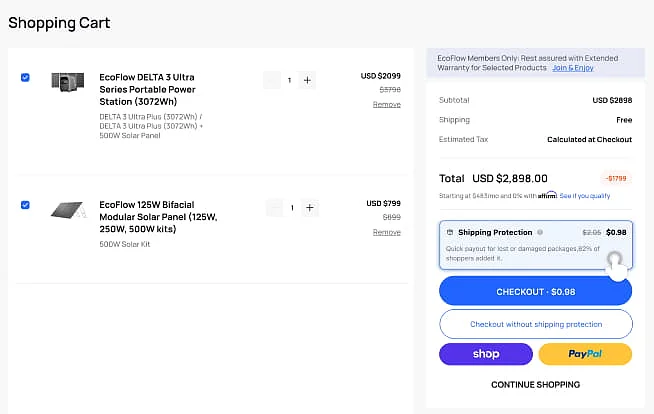Pay with the Shop Pay button
The width and height of the screenshot is (654, 414).
486,354
